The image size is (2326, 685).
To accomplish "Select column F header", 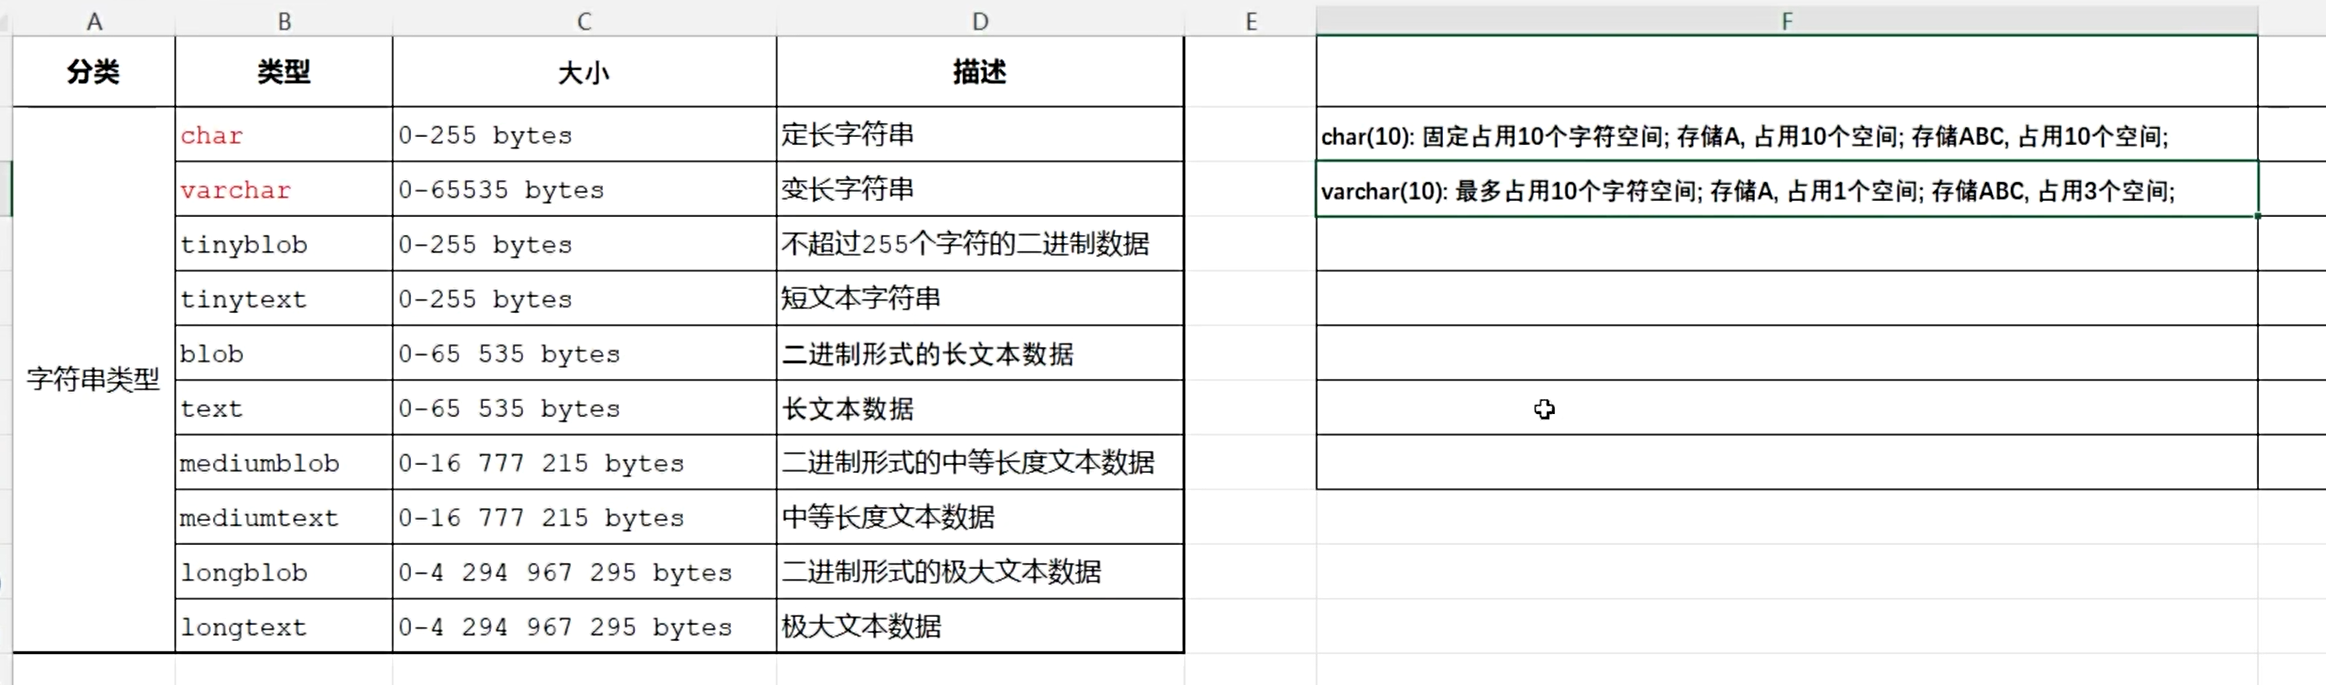I will (1786, 21).
